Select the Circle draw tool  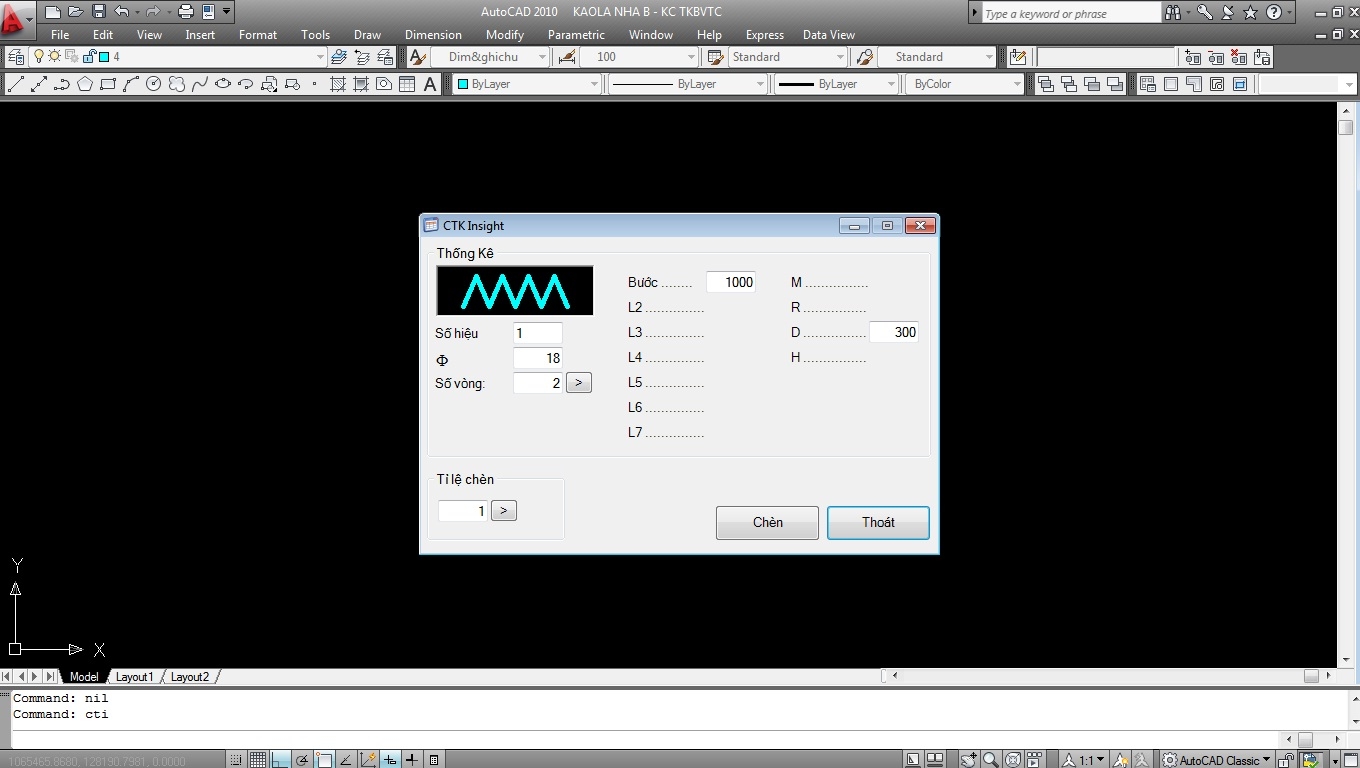[x=154, y=85]
